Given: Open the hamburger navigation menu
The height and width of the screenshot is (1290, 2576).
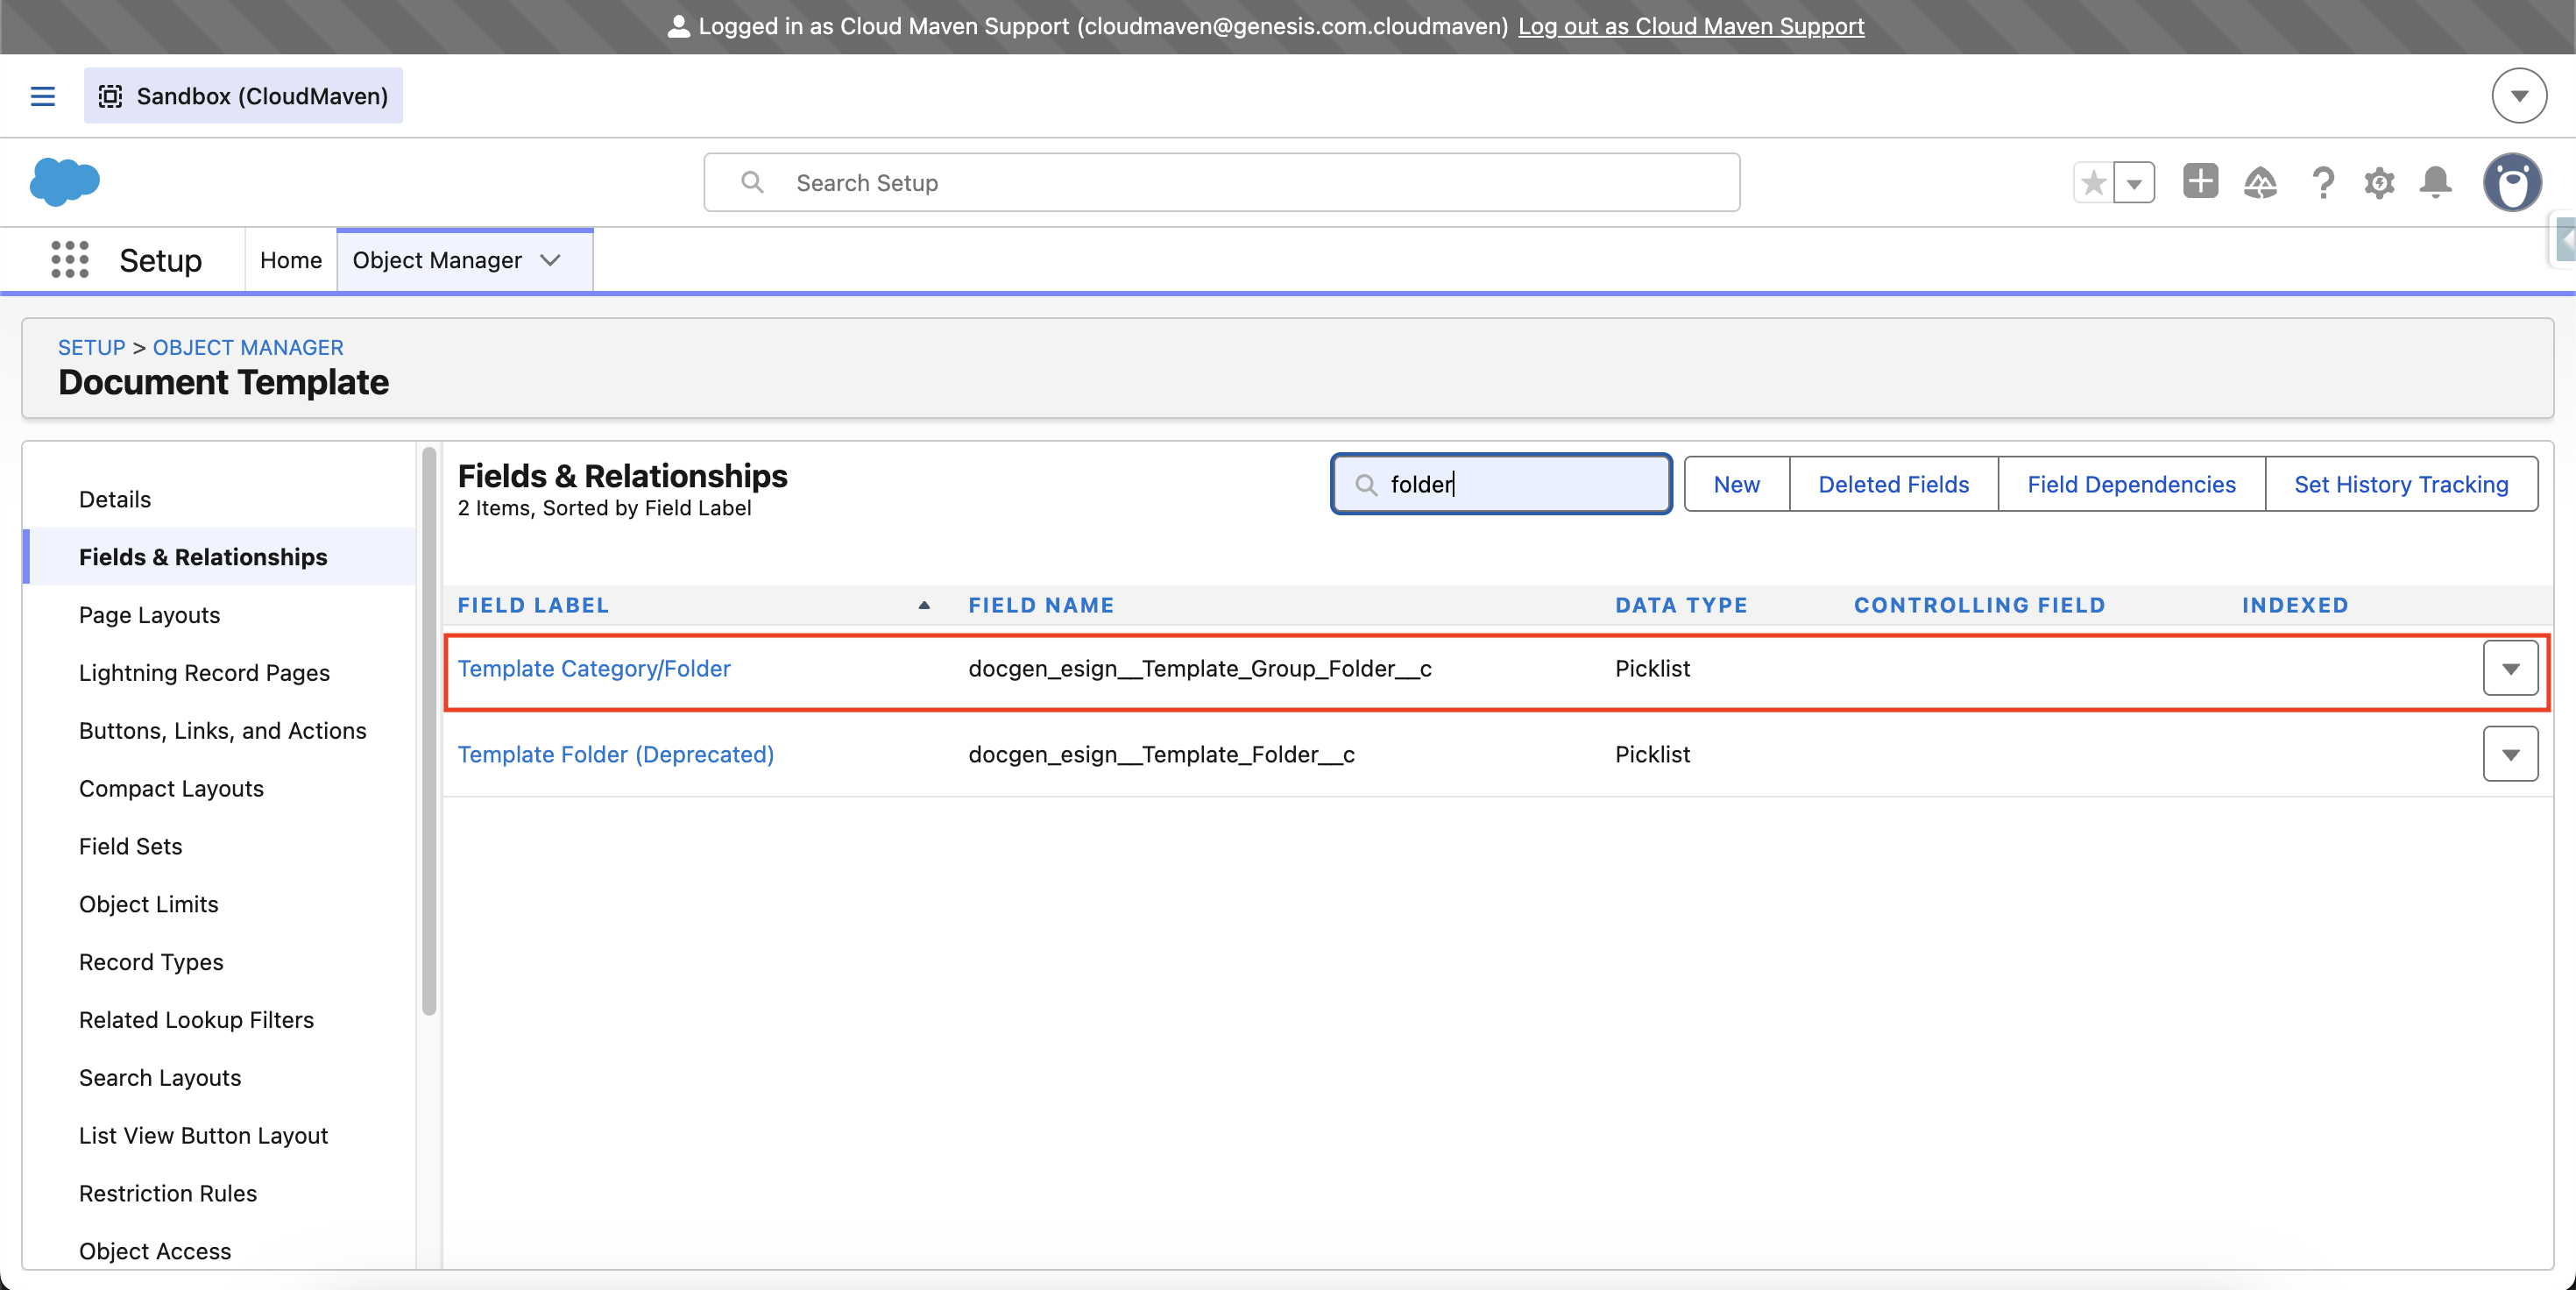Looking at the screenshot, I should pyautogui.click(x=42, y=96).
